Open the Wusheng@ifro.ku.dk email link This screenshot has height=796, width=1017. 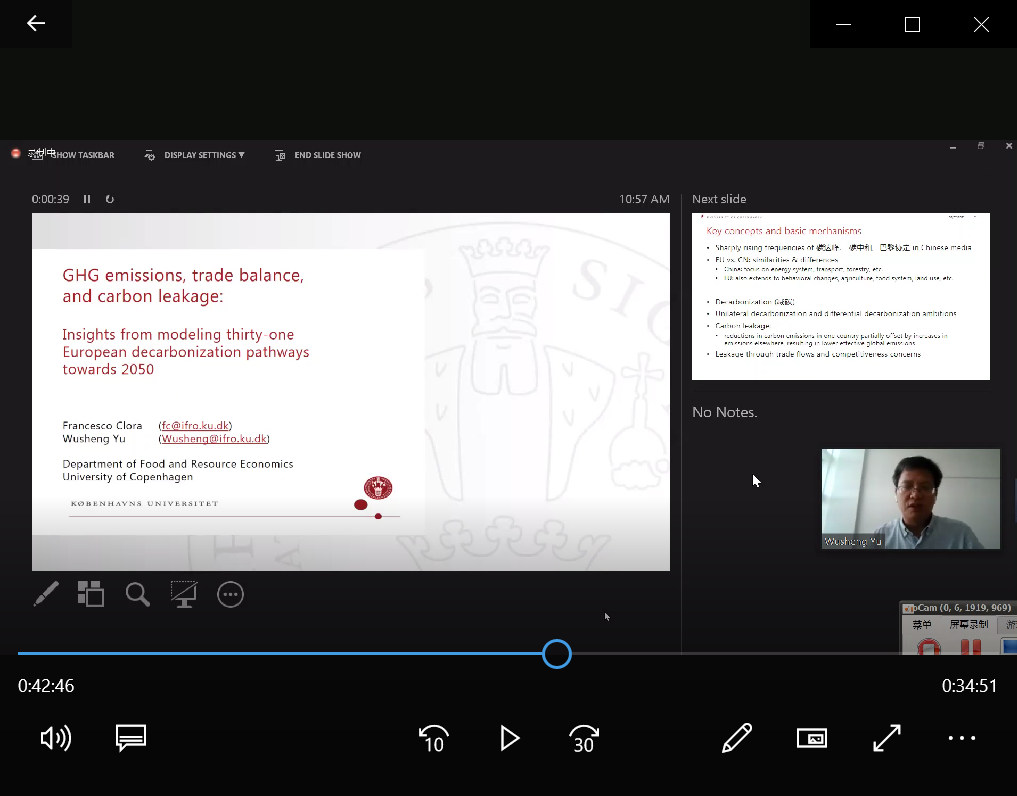point(214,439)
